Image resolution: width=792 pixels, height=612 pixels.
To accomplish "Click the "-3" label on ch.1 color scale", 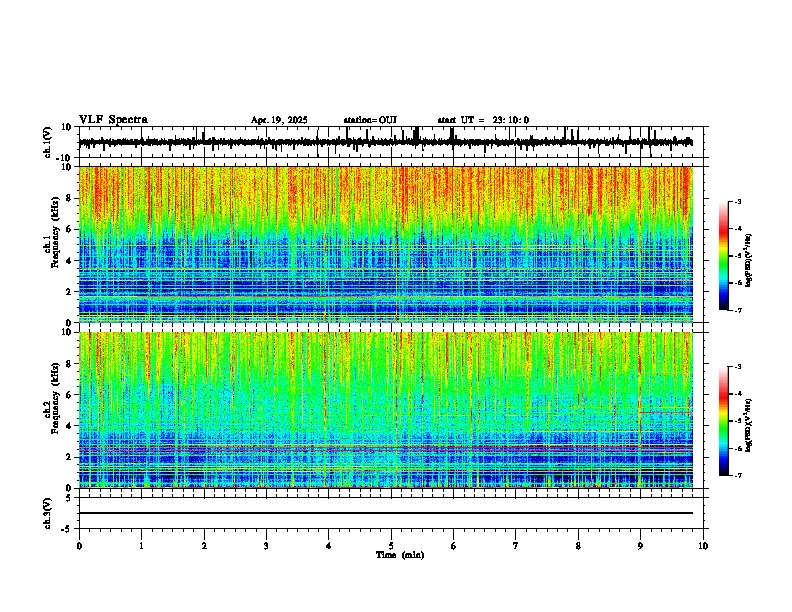I will pos(737,201).
